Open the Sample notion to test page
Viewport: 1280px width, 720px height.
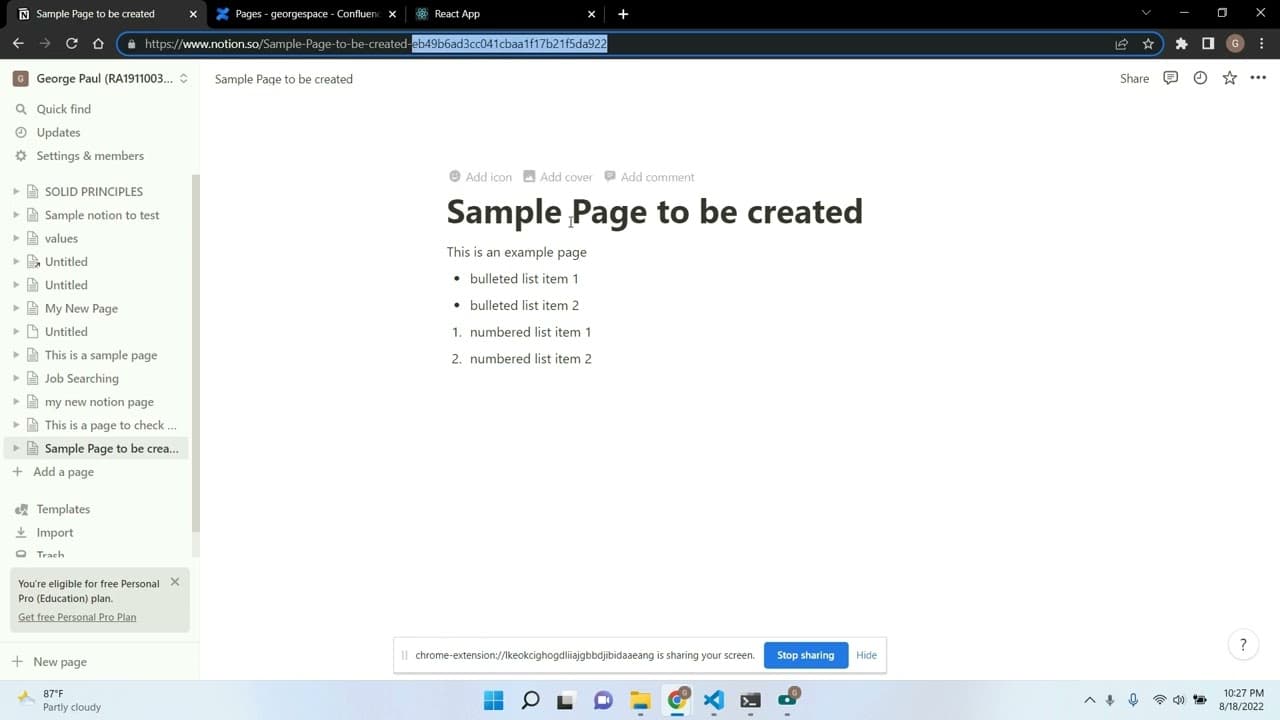coord(102,215)
